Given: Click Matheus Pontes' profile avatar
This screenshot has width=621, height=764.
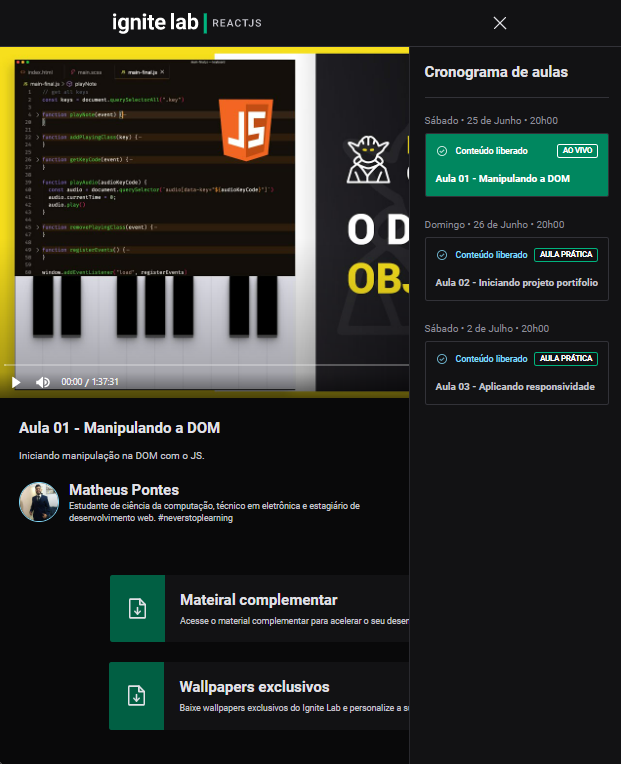Looking at the screenshot, I should coord(39,502).
